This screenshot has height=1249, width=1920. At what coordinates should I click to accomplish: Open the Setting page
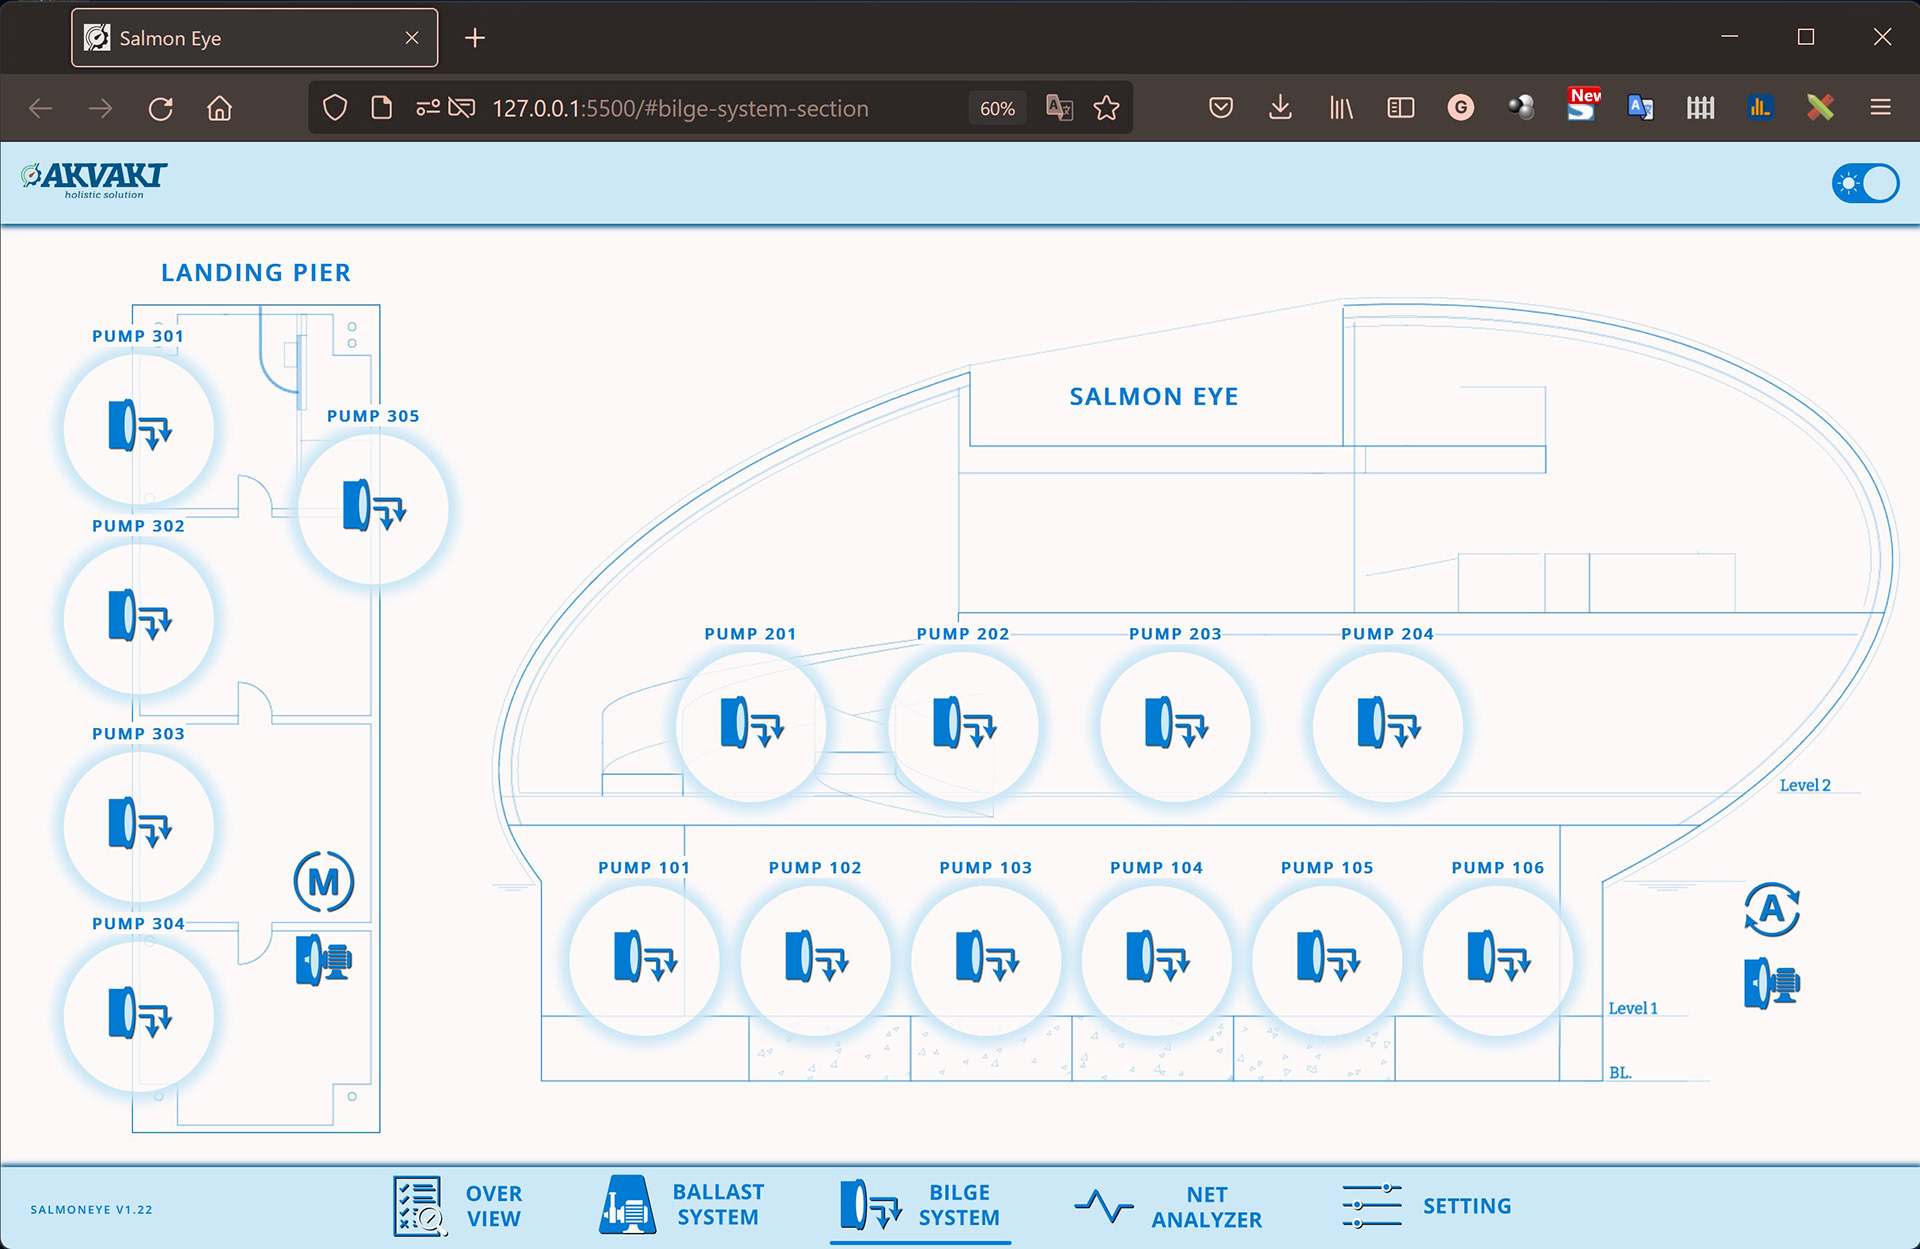pyautogui.click(x=1426, y=1206)
